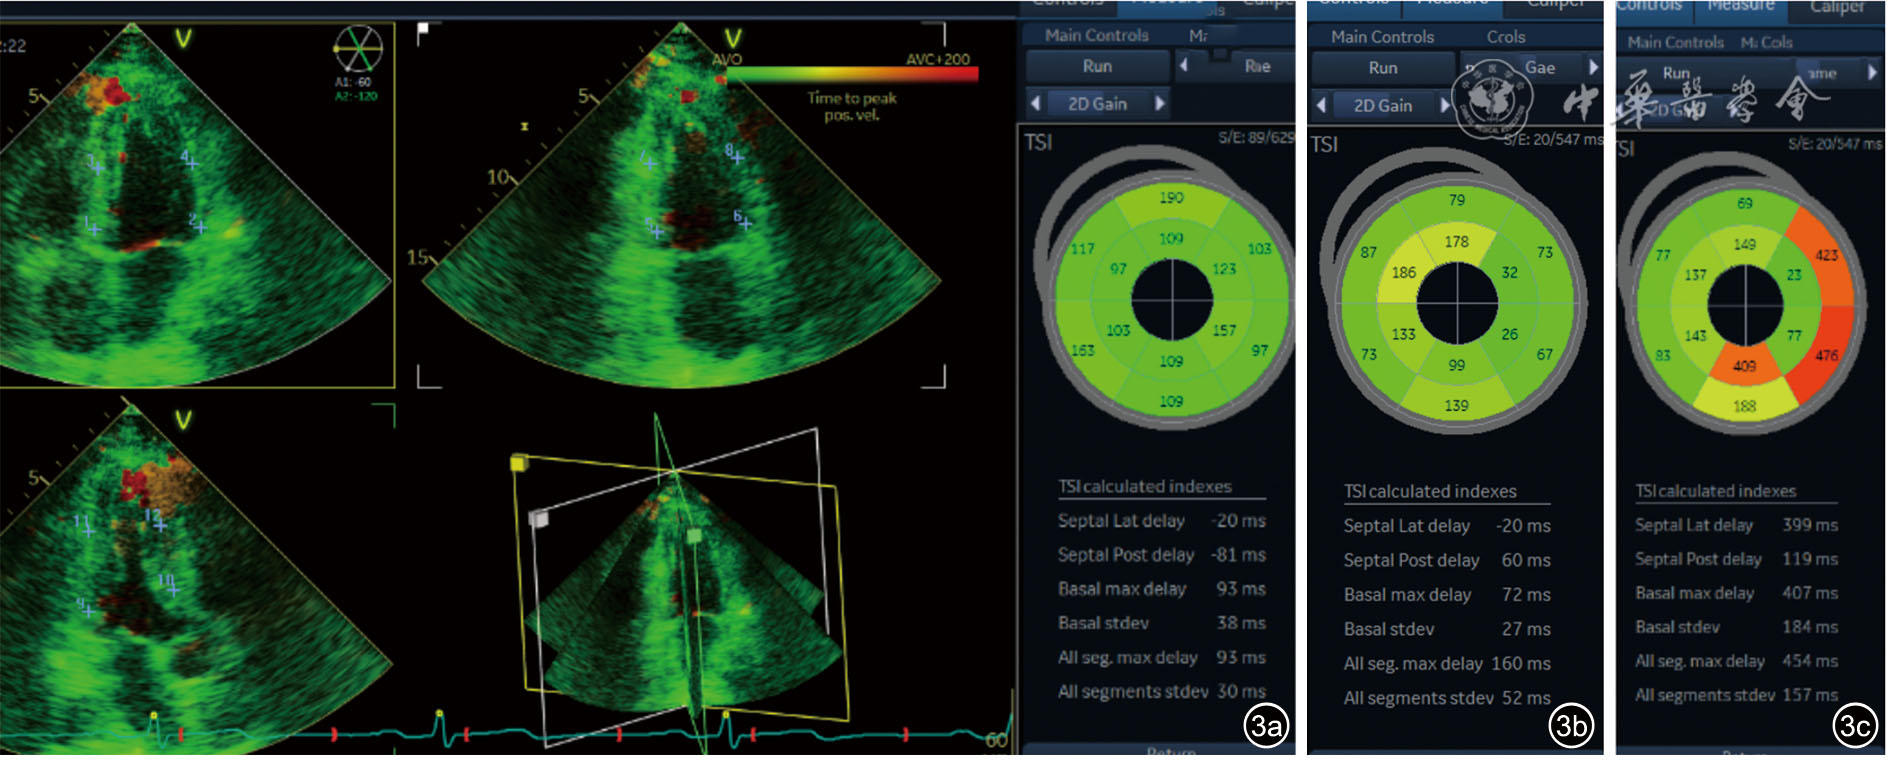Click the AVO to AVC+200 color bar

(x=850, y=74)
